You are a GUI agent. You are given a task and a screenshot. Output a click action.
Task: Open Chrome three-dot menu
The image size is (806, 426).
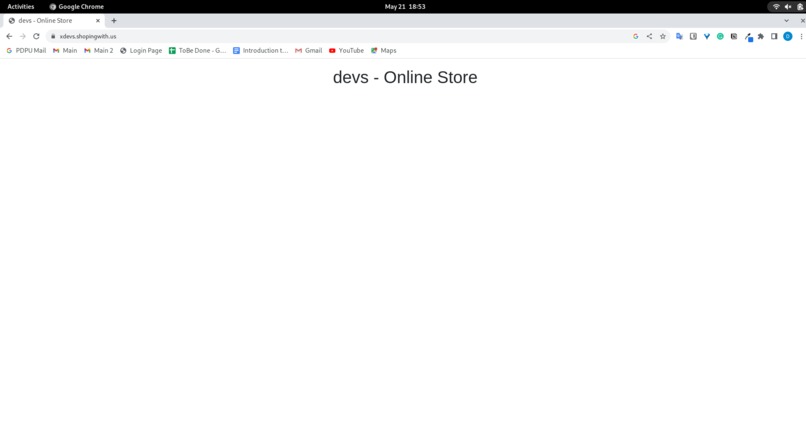(801, 36)
